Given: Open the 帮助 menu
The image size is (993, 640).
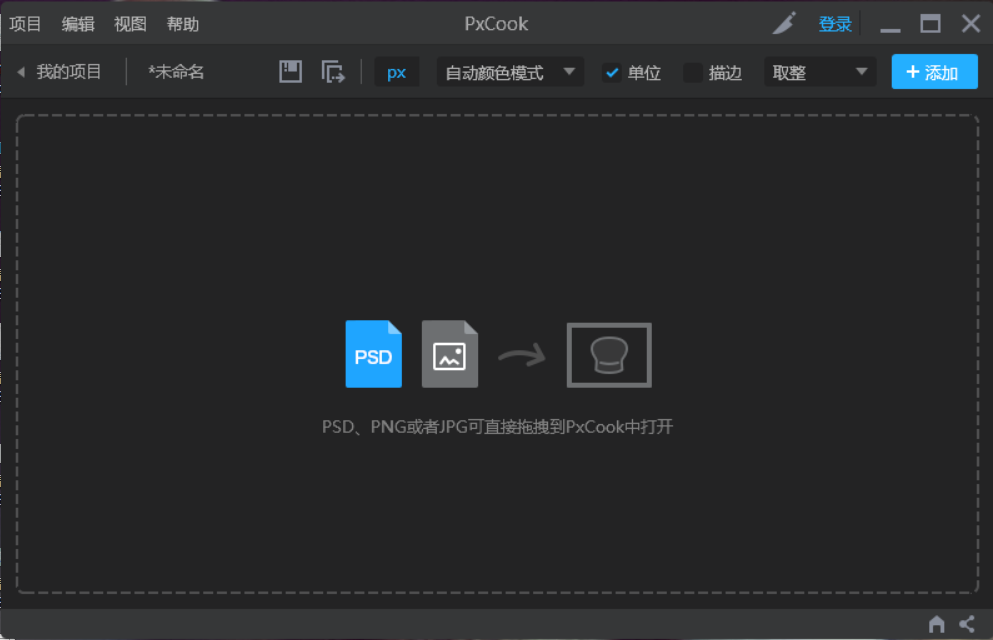Looking at the screenshot, I should click(x=183, y=24).
